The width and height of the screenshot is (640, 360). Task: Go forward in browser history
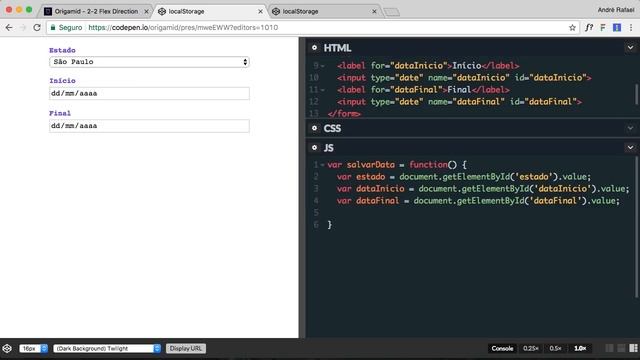(23, 27)
